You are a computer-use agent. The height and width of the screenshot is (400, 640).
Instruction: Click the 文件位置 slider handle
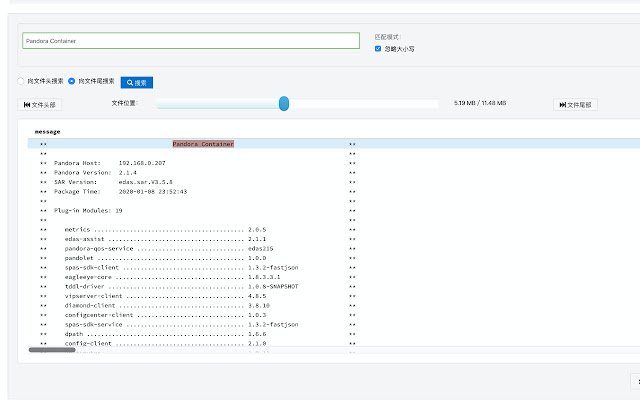tap(284, 104)
